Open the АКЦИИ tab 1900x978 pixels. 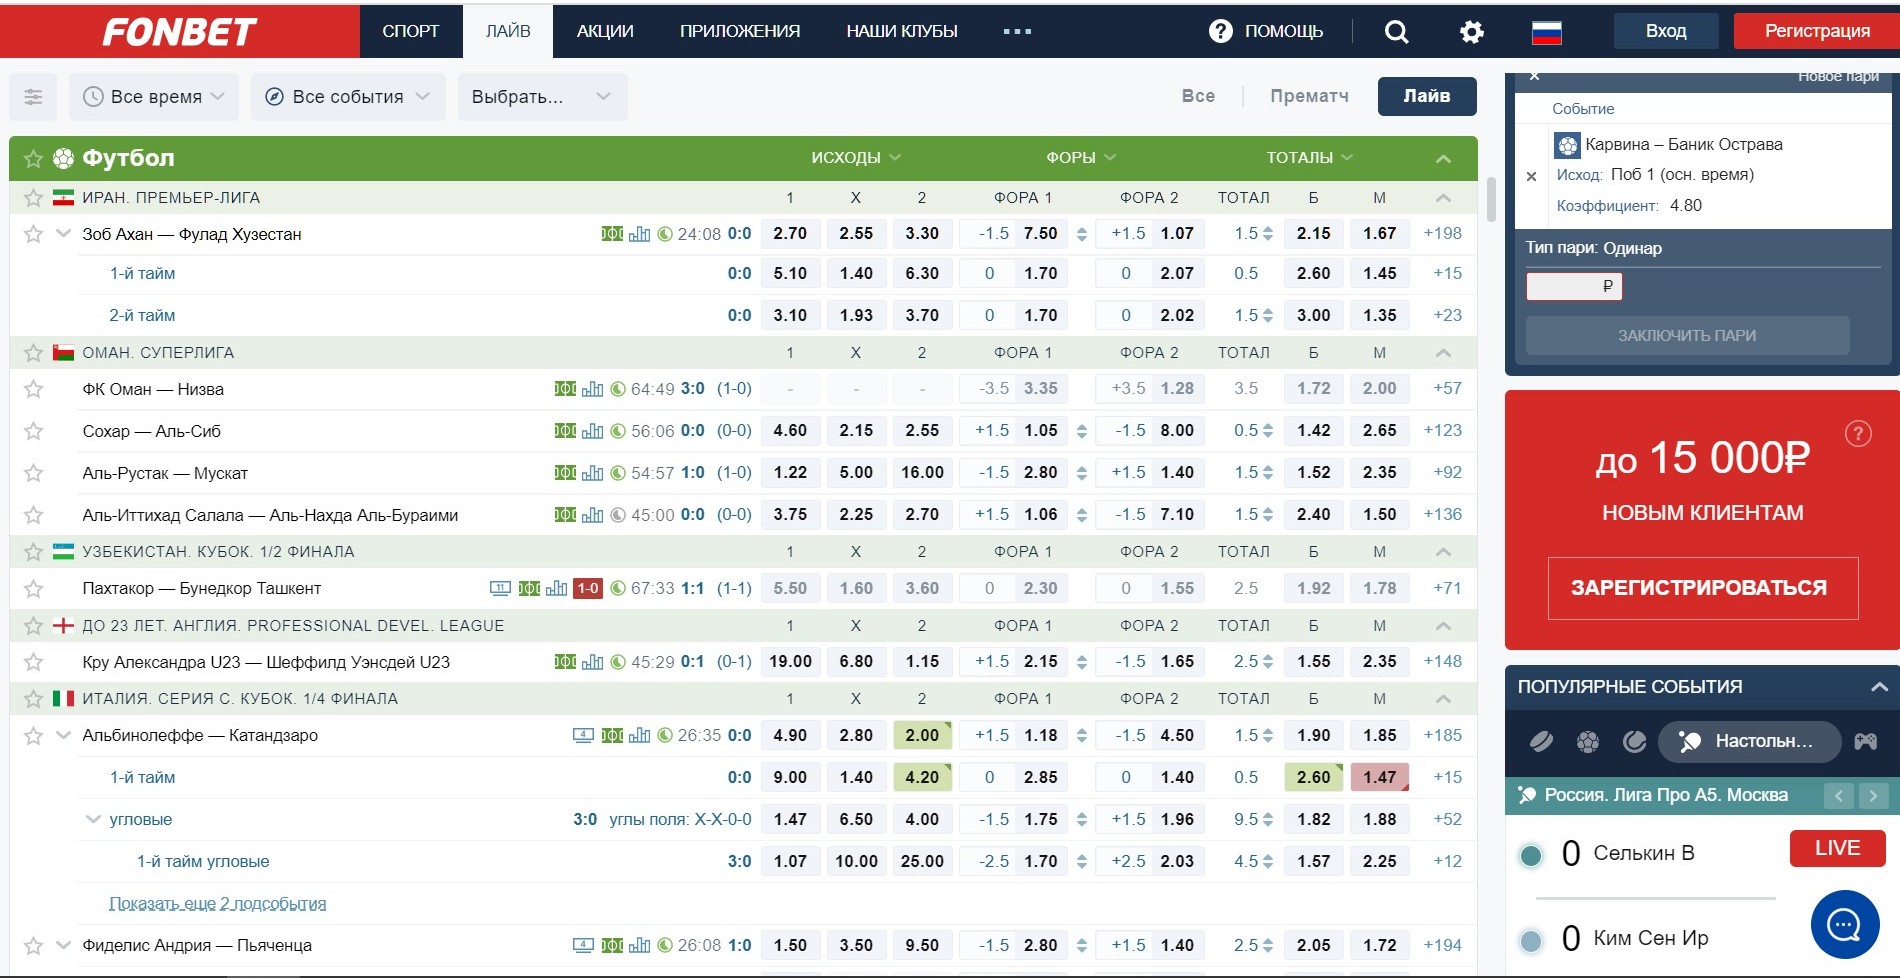(605, 31)
